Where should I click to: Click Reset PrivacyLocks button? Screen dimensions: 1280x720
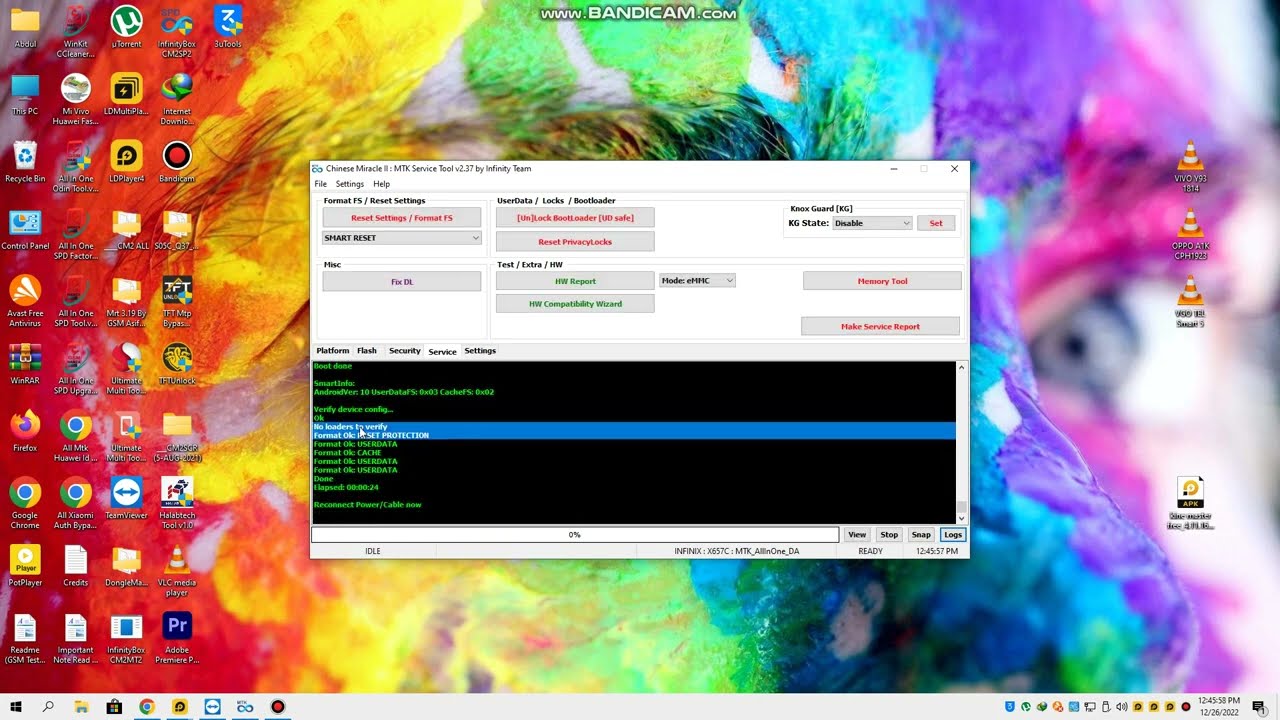[x=575, y=242]
